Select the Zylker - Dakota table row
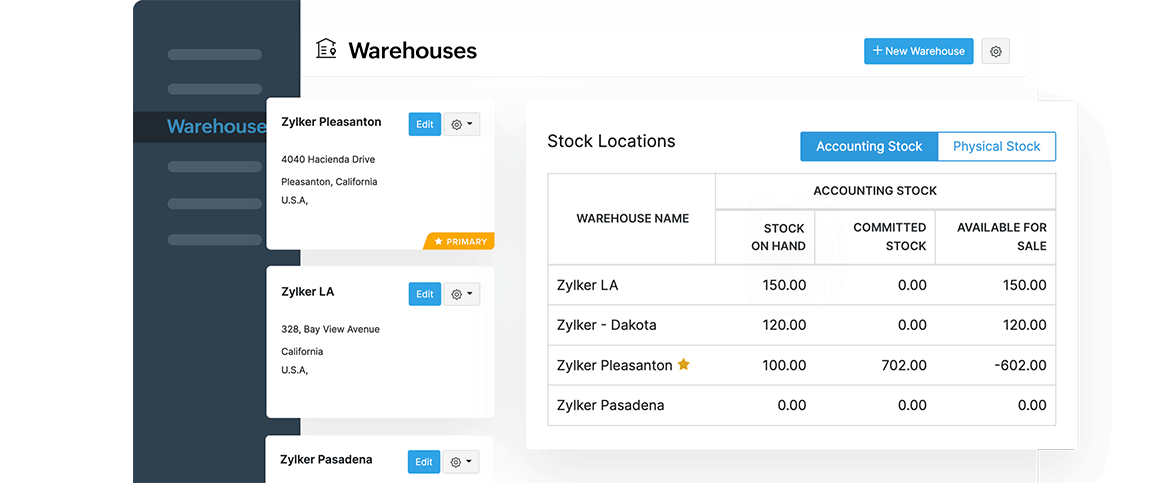The image size is (1170, 483). coord(801,325)
